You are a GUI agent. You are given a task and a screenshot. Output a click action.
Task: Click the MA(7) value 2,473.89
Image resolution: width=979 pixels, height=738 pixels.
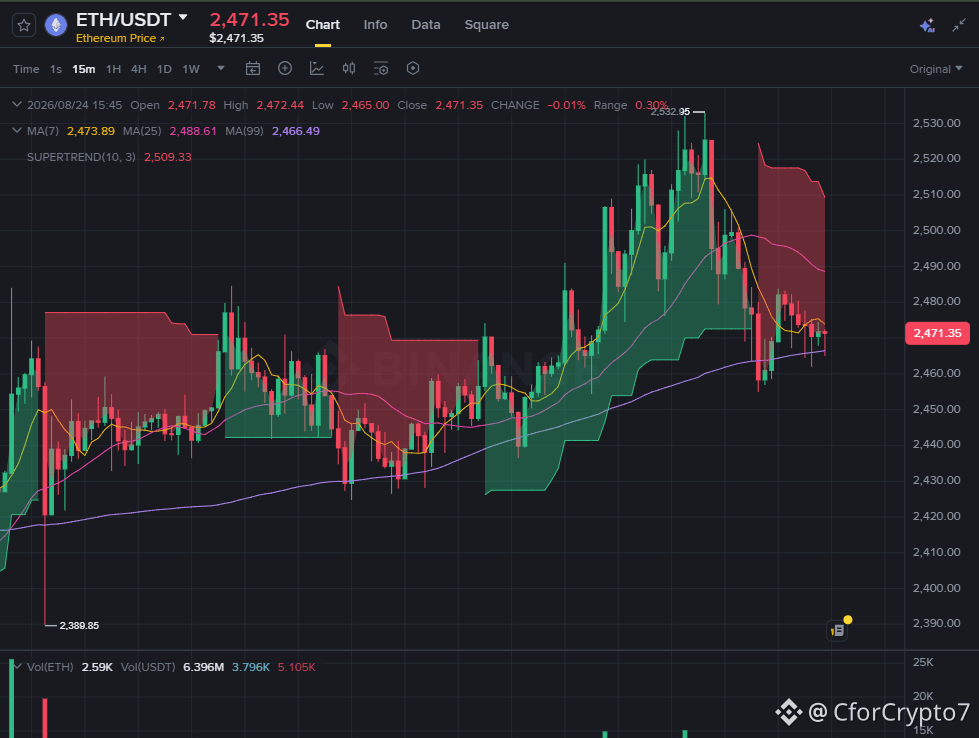click(x=91, y=131)
